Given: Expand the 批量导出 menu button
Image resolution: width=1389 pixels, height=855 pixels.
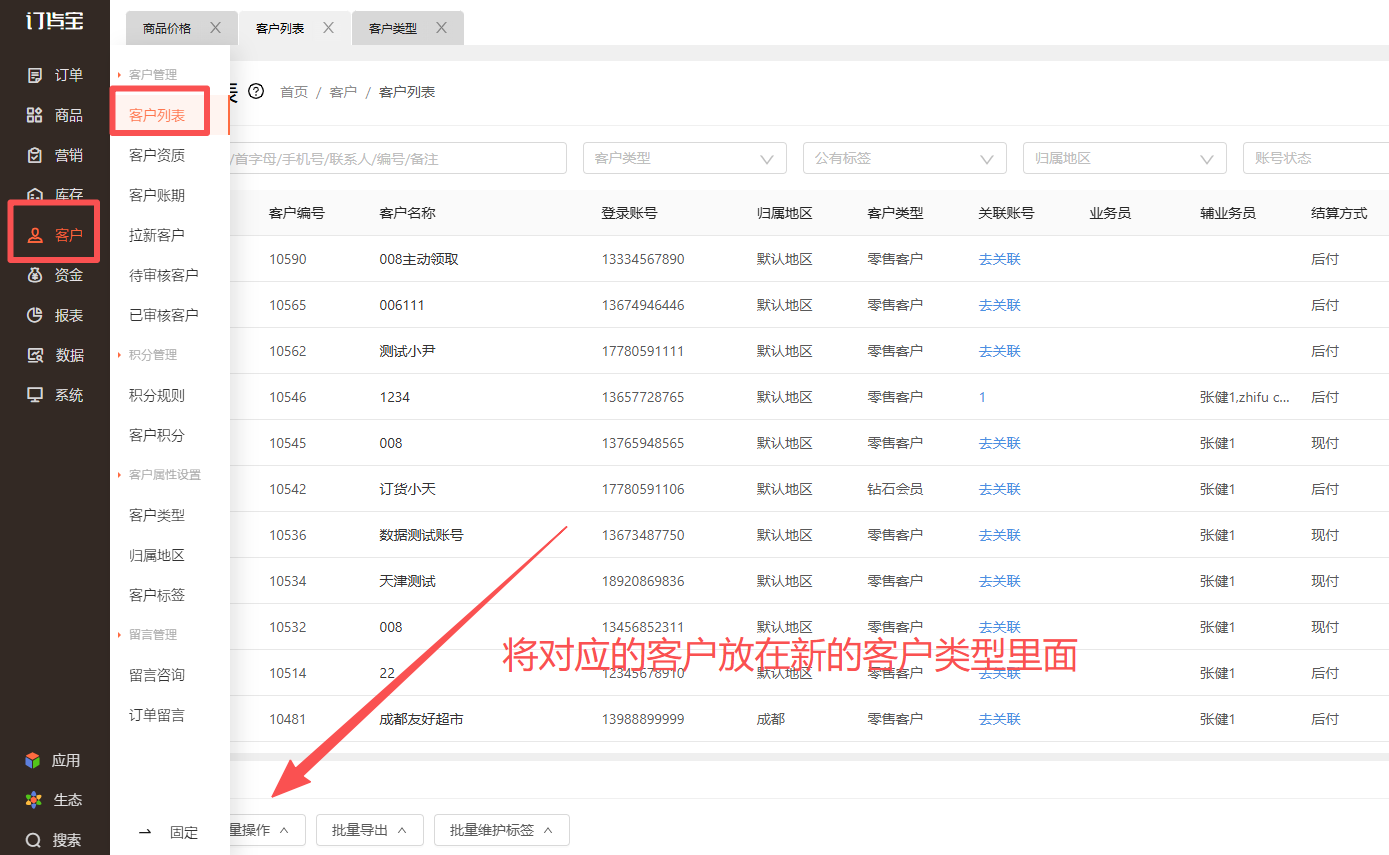Looking at the screenshot, I should 370,830.
